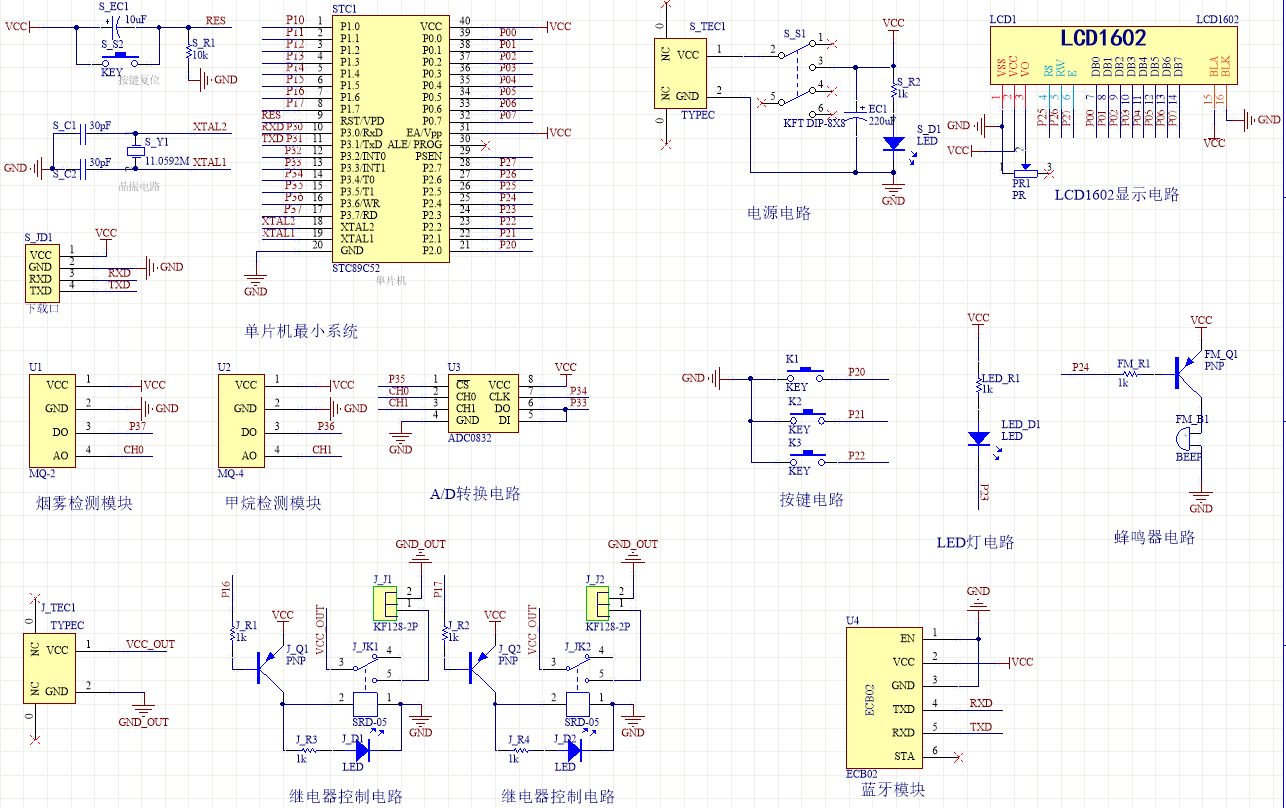
Task: Click the LED_R1 1k resistor
Action: 977,385
